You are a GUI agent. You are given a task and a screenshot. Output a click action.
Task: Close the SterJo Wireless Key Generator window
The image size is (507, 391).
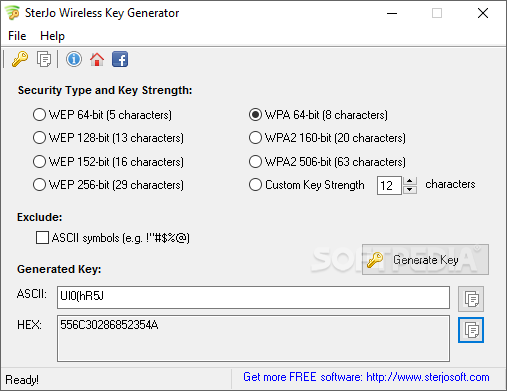[483, 13]
